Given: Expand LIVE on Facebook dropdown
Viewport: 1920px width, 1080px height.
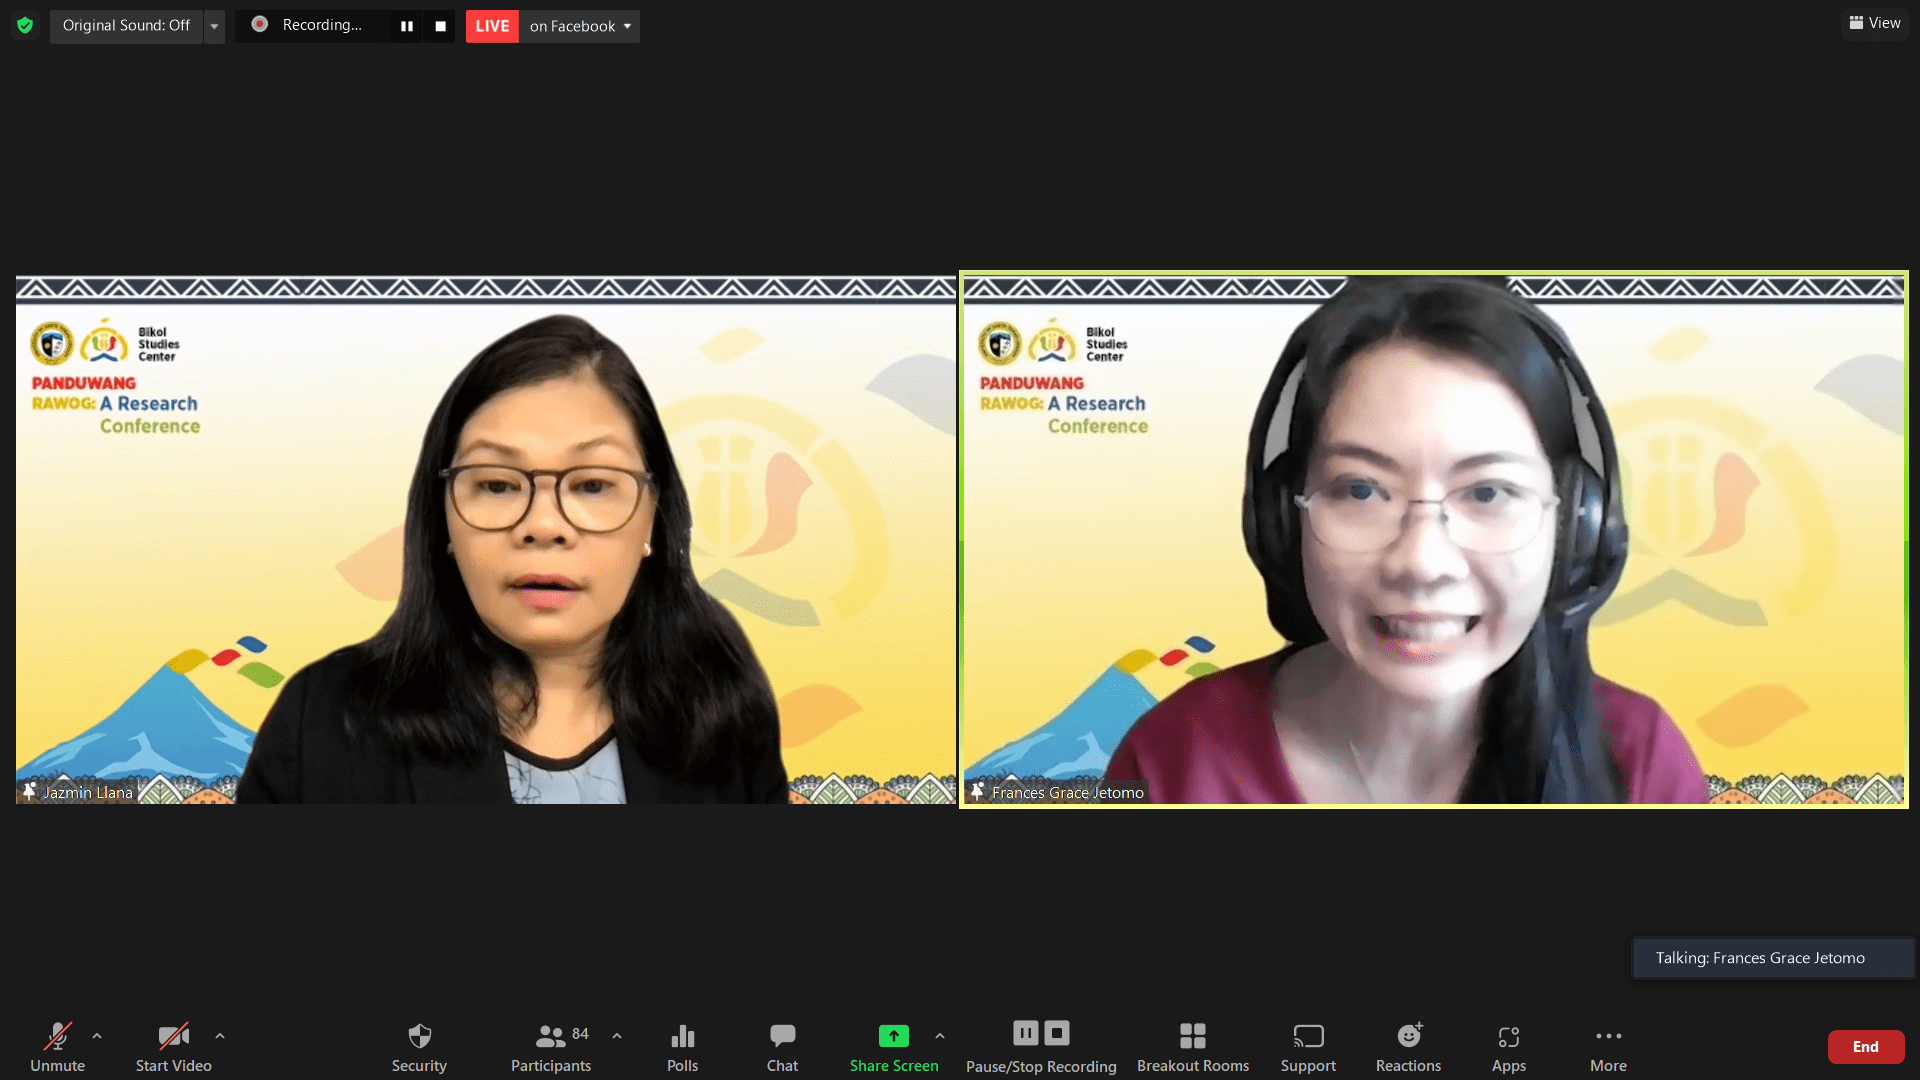Looking at the screenshot, I should (627, 26).
